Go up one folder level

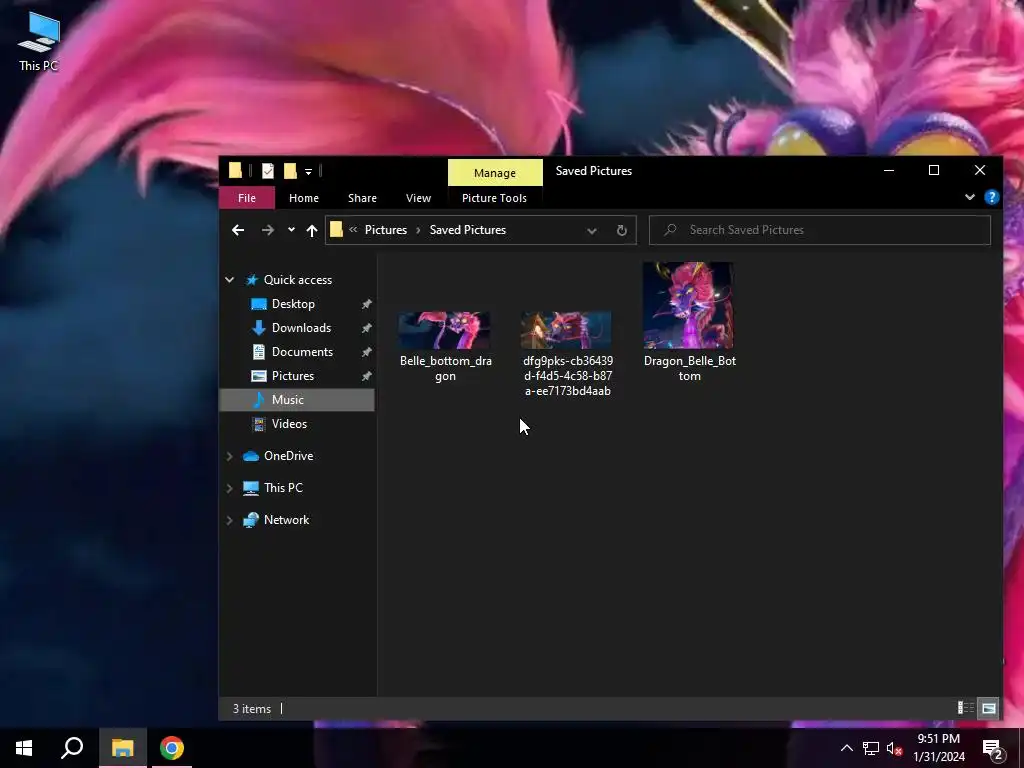(312, 230)
